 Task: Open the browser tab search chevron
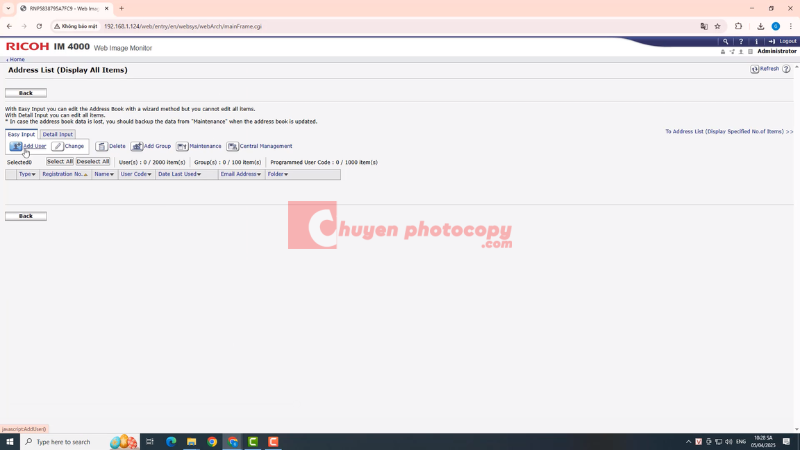(x=8, y=9)
